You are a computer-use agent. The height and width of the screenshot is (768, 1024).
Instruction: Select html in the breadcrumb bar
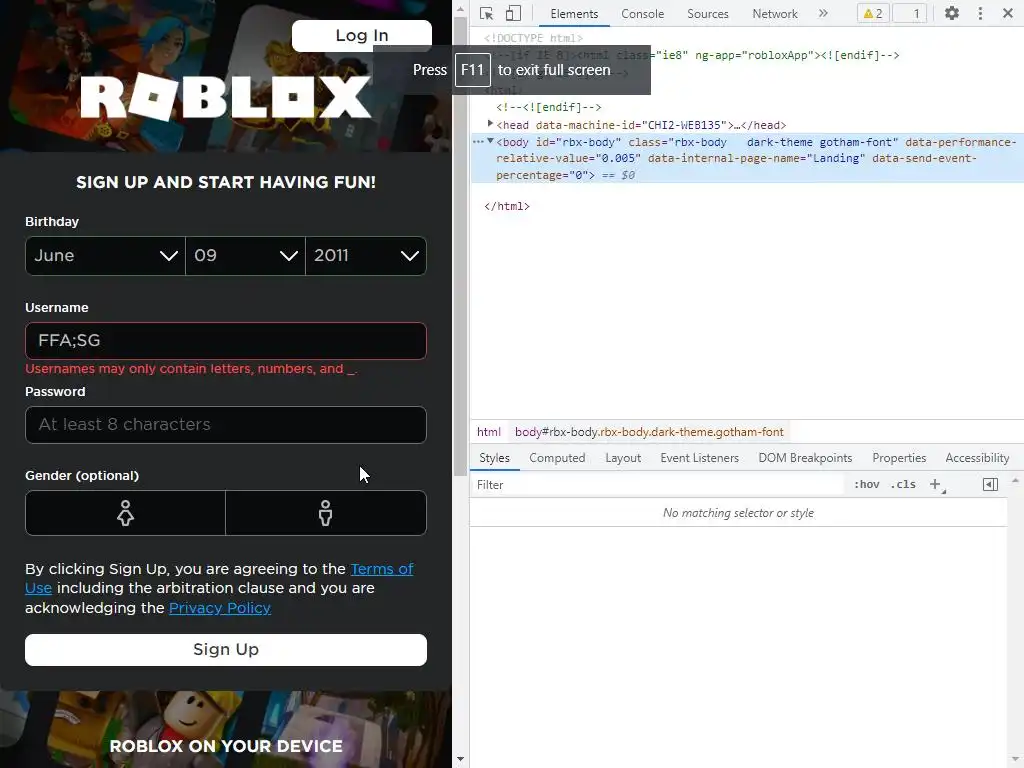(488, 432)
